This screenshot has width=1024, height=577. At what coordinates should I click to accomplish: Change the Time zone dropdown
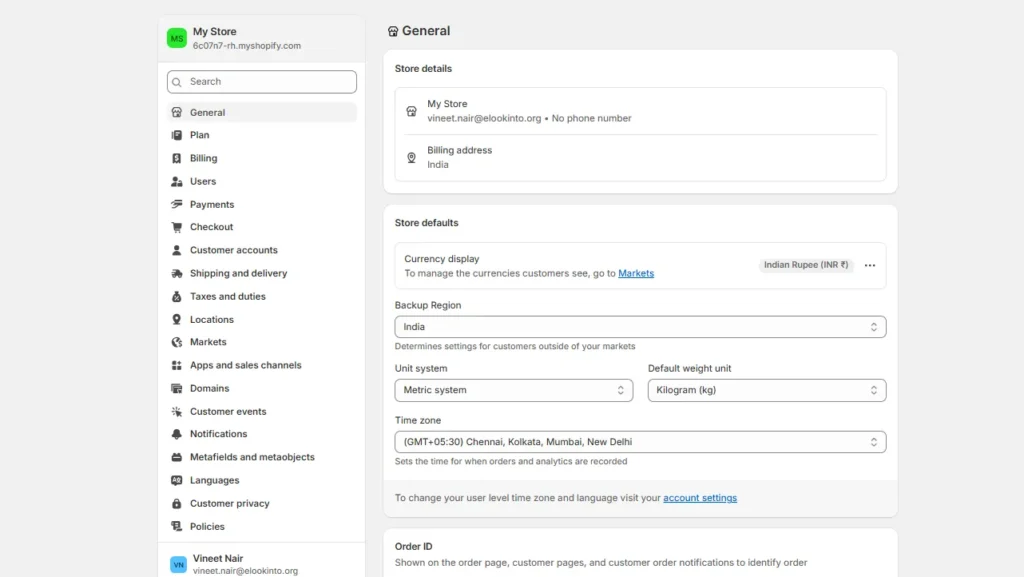click(640, 441)
